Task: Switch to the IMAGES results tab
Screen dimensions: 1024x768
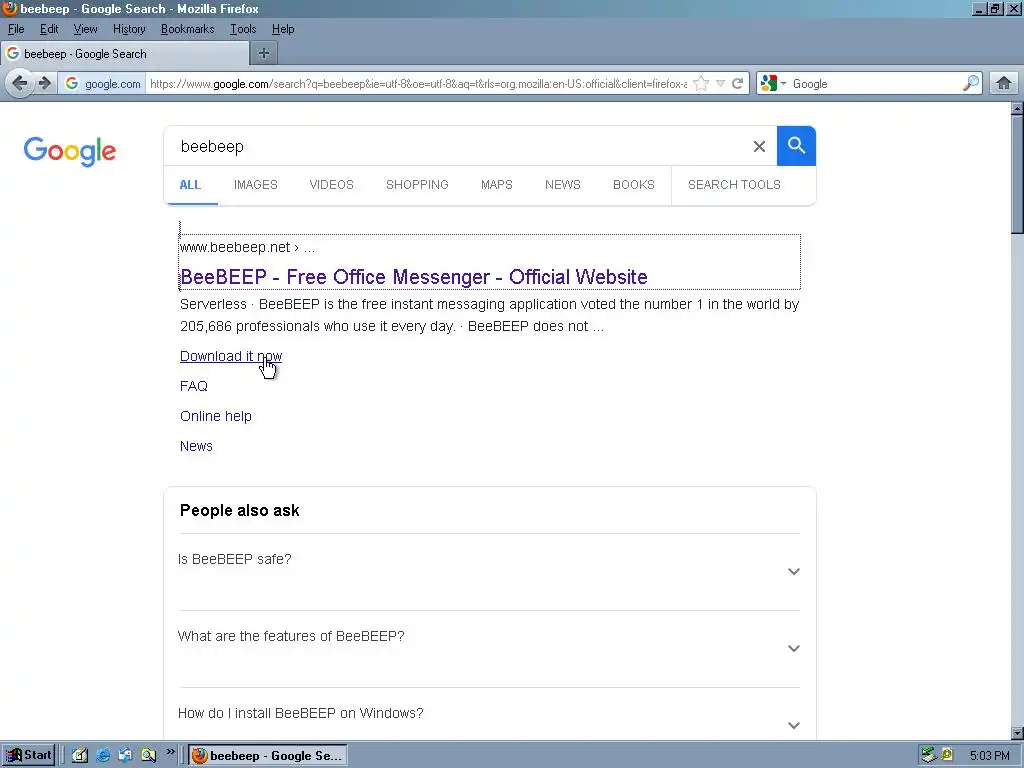Action: pyautogui.click(x=255, y=185)
